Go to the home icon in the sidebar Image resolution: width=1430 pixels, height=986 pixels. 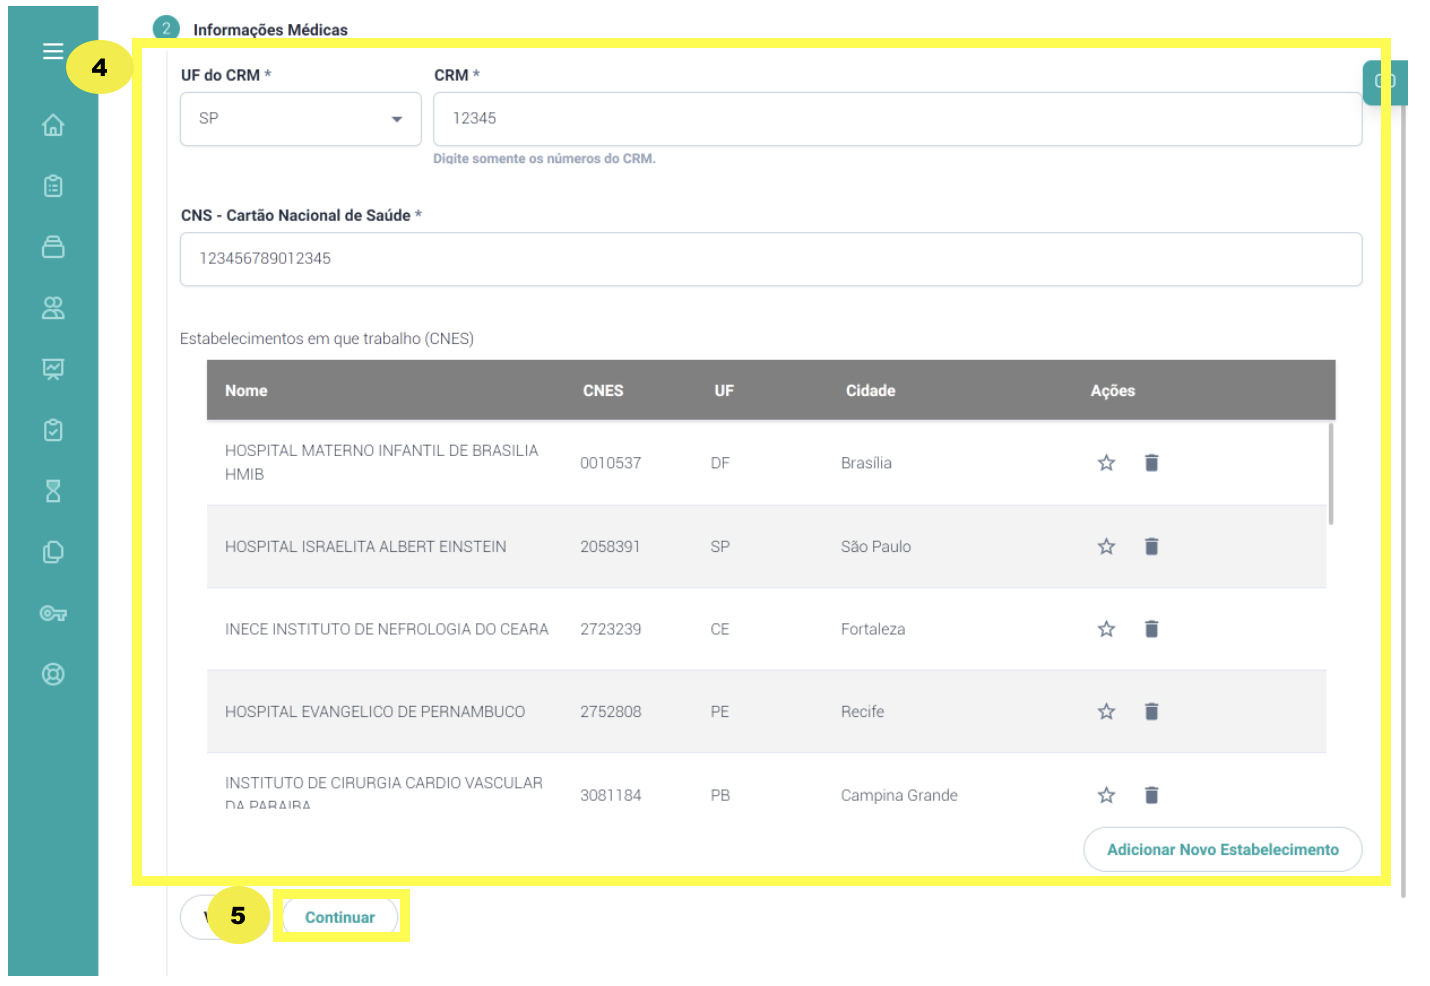[x=53, y=125]
